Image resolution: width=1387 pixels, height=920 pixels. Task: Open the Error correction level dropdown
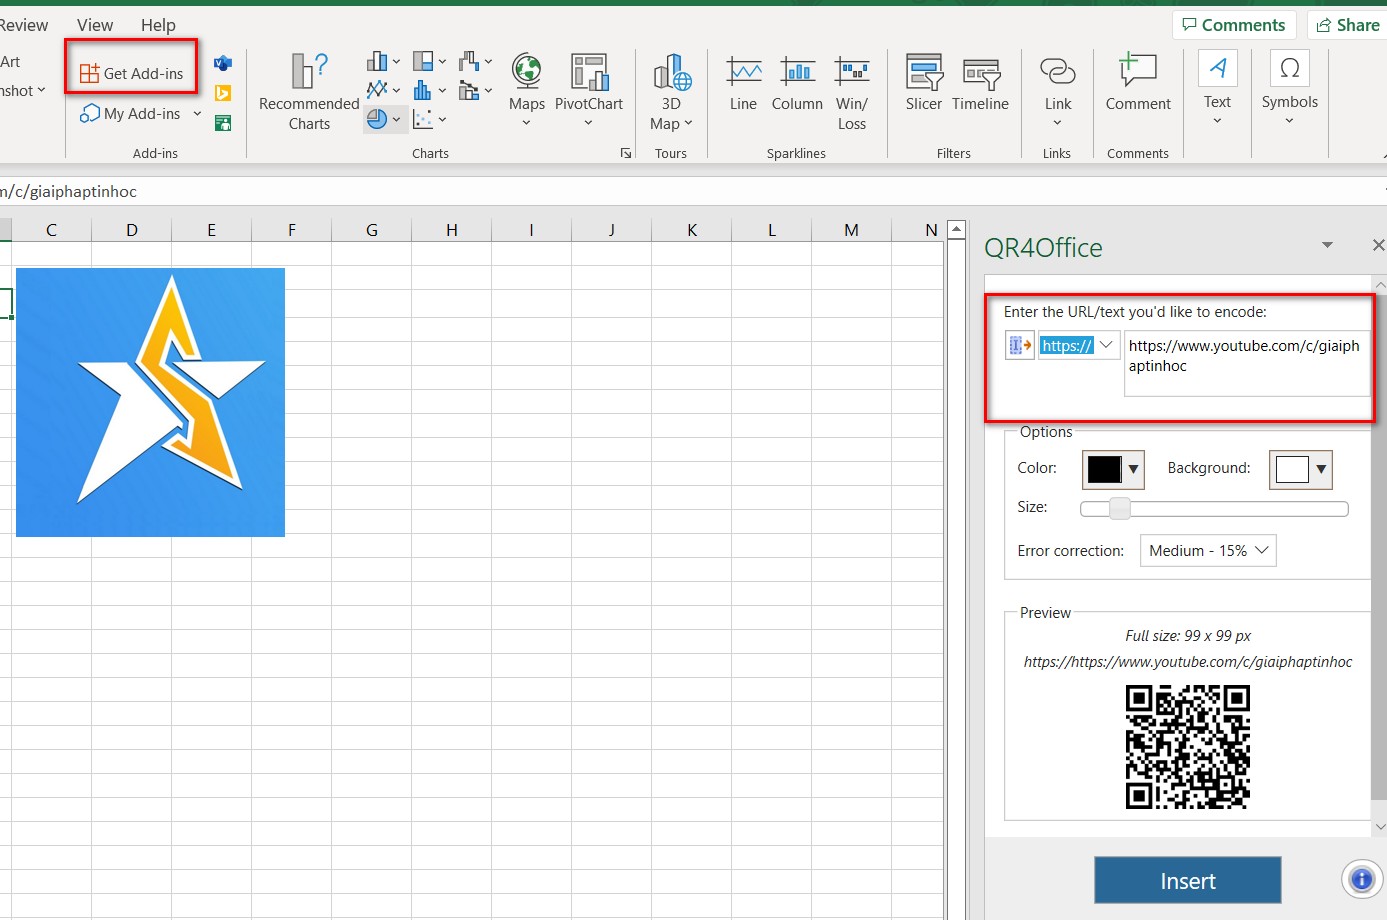coord(1208,551)
